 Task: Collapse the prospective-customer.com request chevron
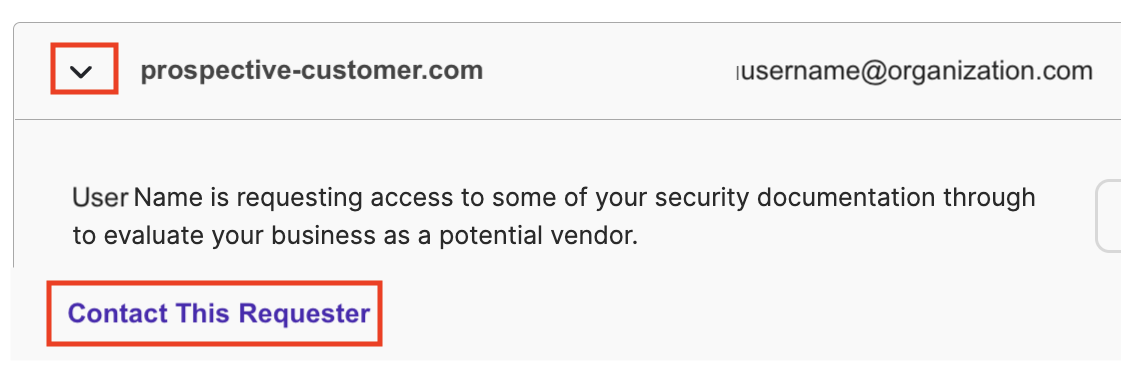[83, 71]
